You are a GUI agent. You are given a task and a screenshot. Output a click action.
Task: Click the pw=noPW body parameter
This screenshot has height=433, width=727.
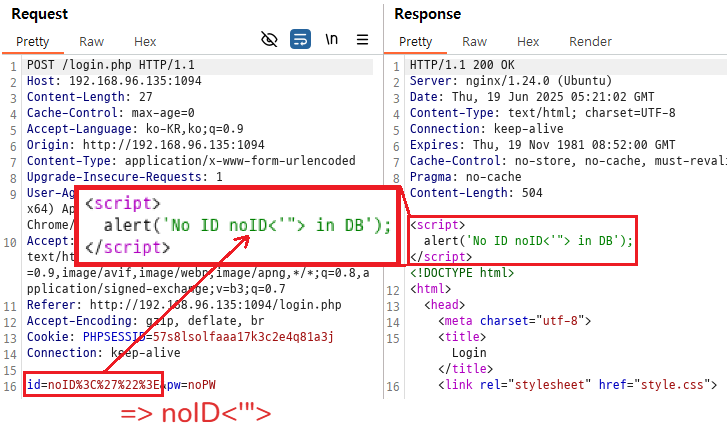(x=191, y=385)
